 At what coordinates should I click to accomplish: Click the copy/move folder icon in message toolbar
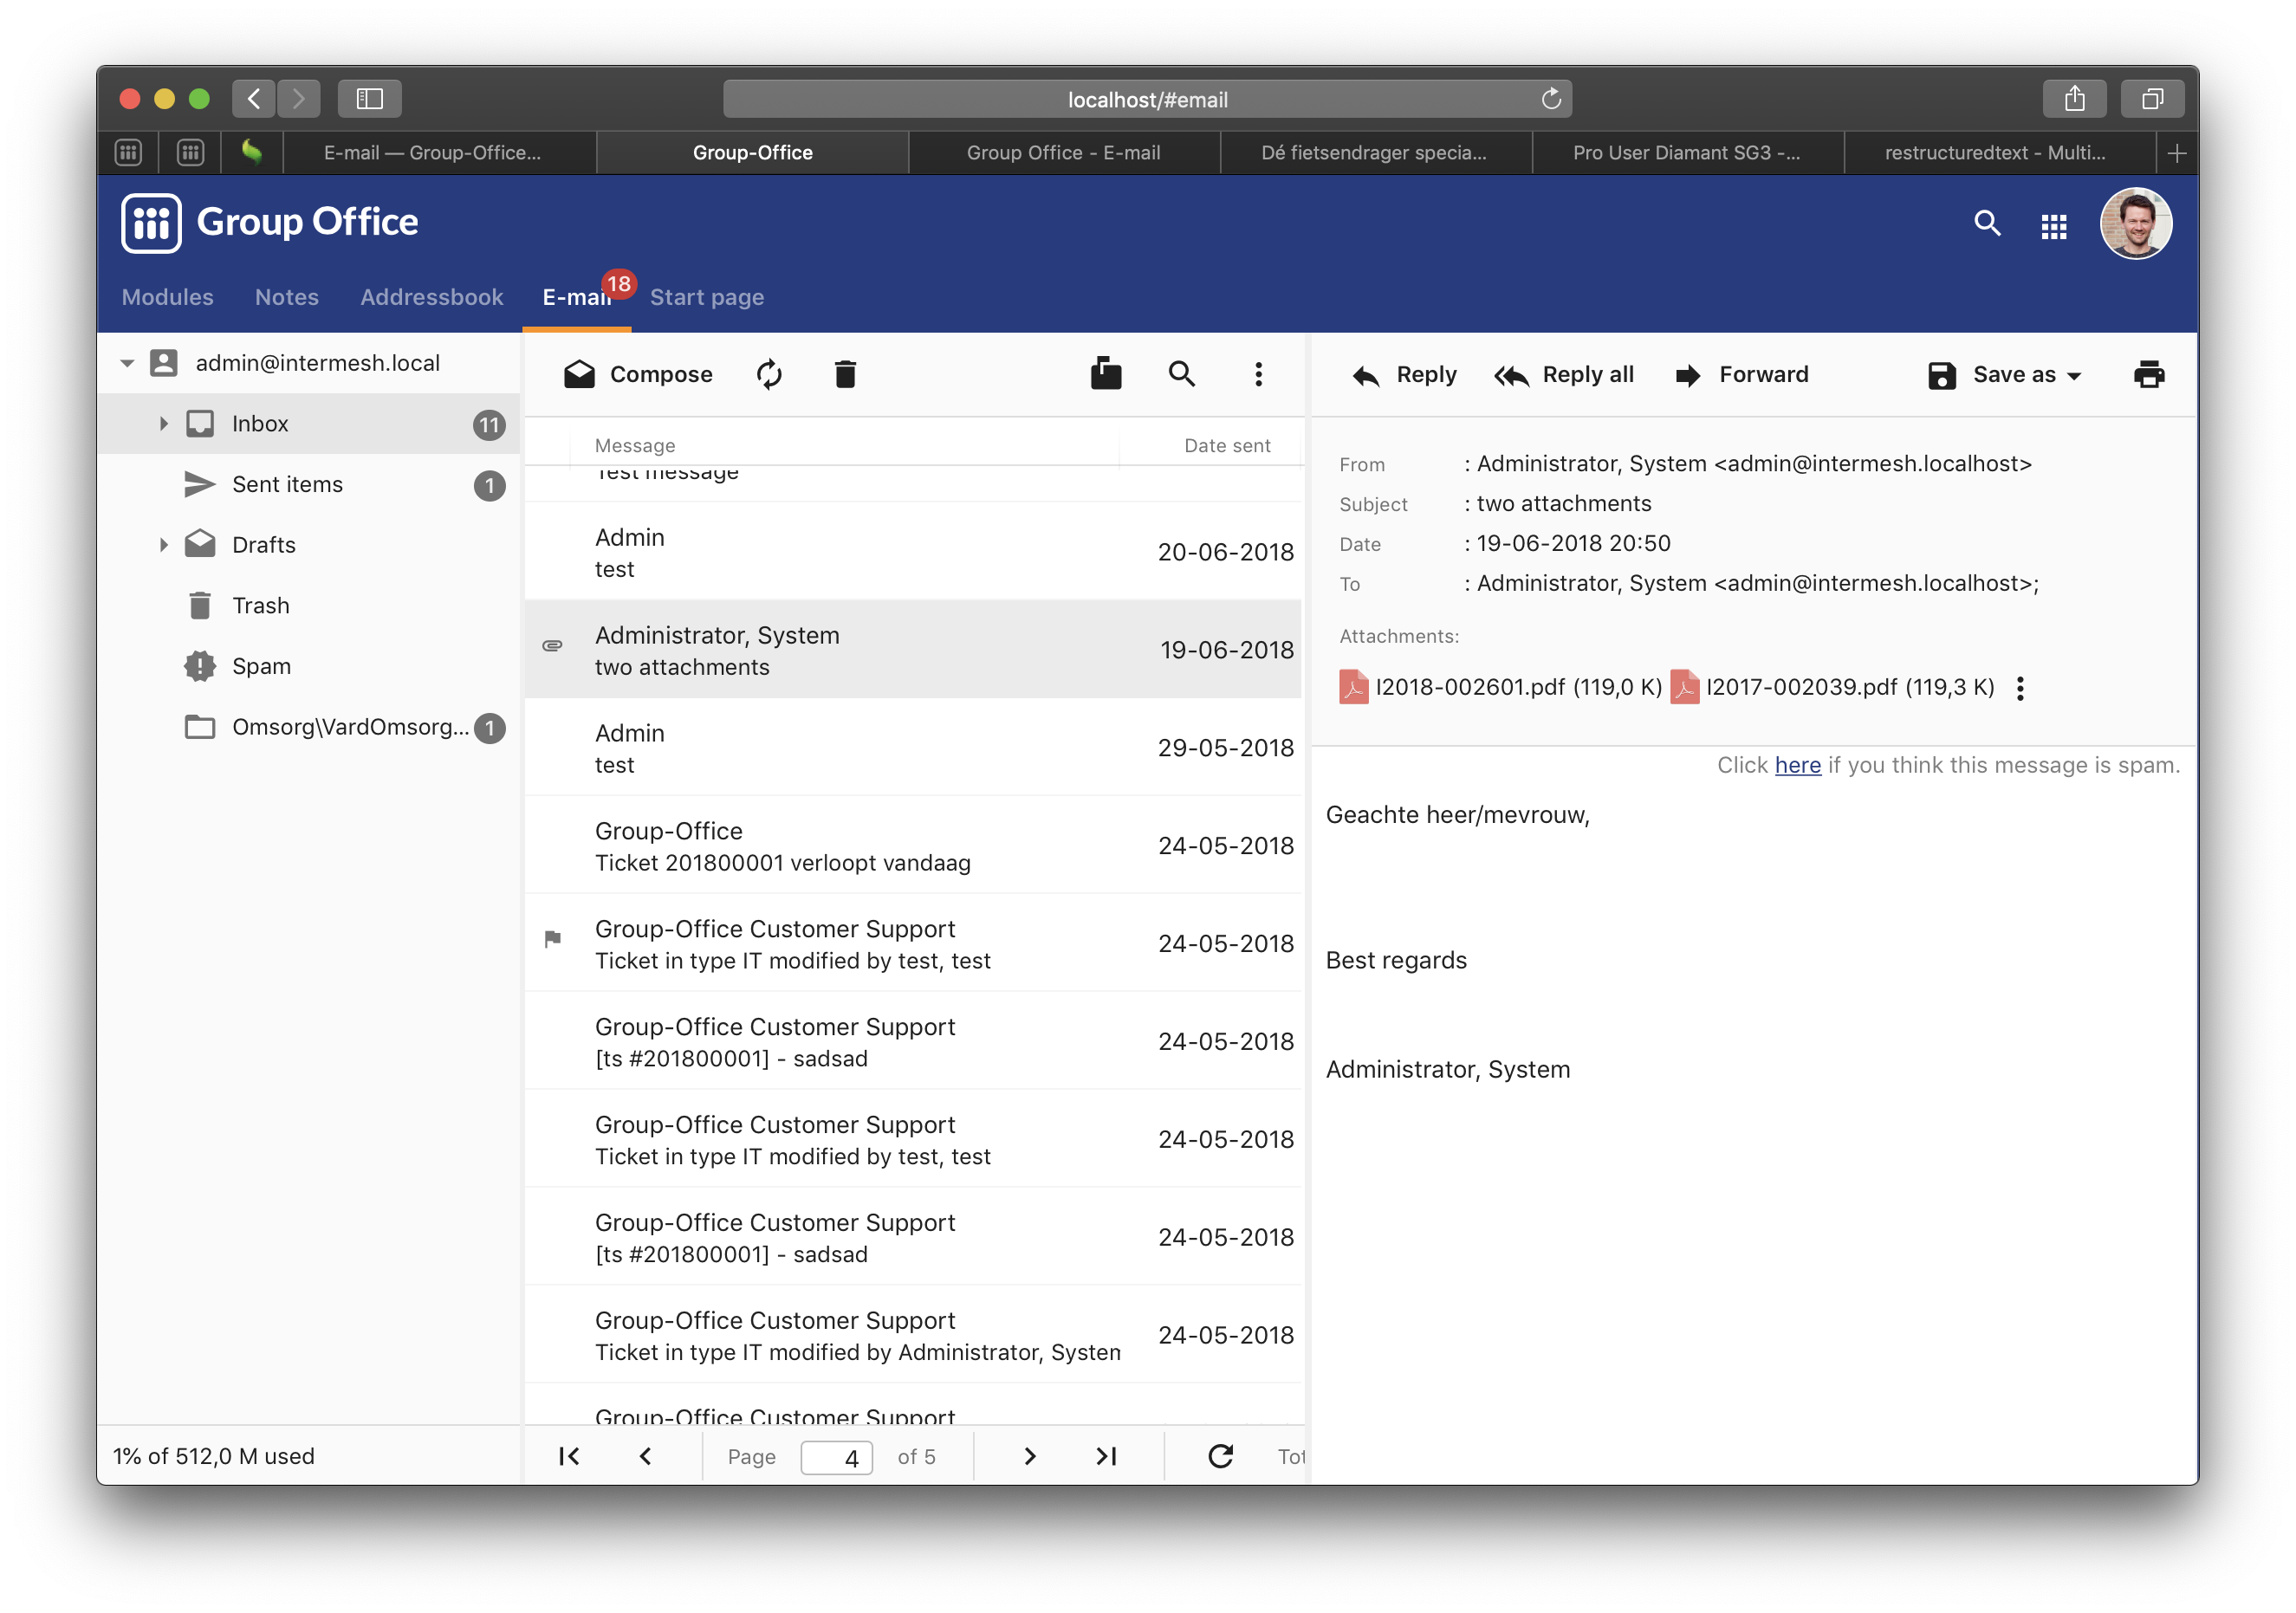pos(1106,374)
